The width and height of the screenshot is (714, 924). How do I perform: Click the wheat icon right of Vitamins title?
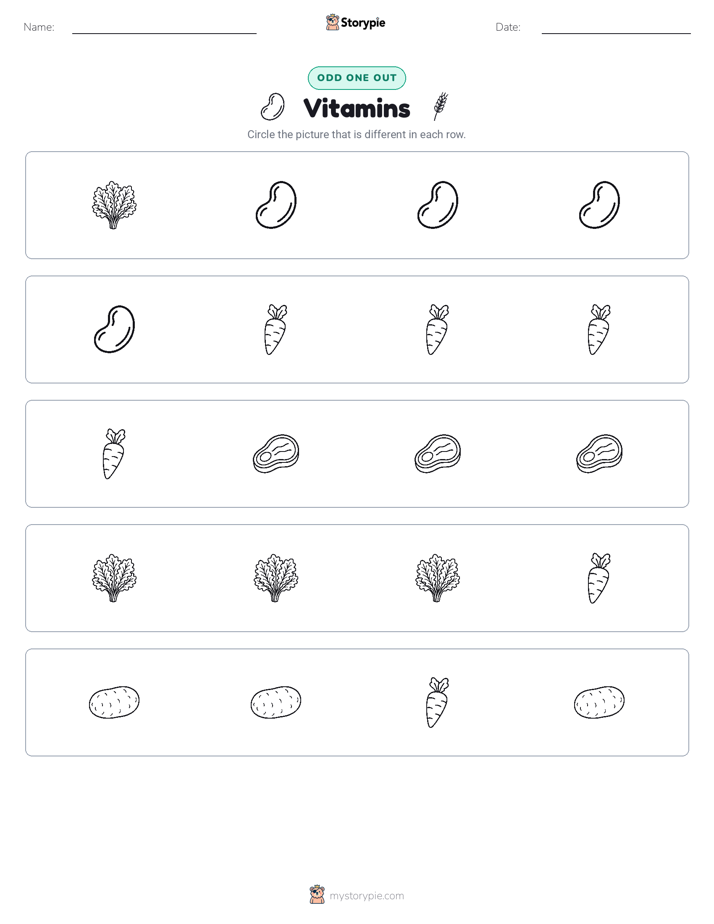tap(441, 106)
